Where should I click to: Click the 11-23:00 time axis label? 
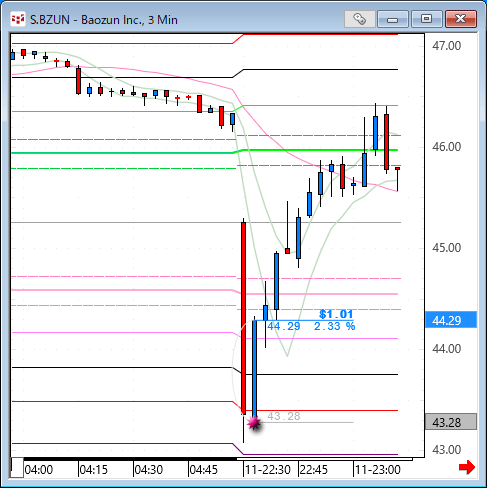(x=378, y=470)
